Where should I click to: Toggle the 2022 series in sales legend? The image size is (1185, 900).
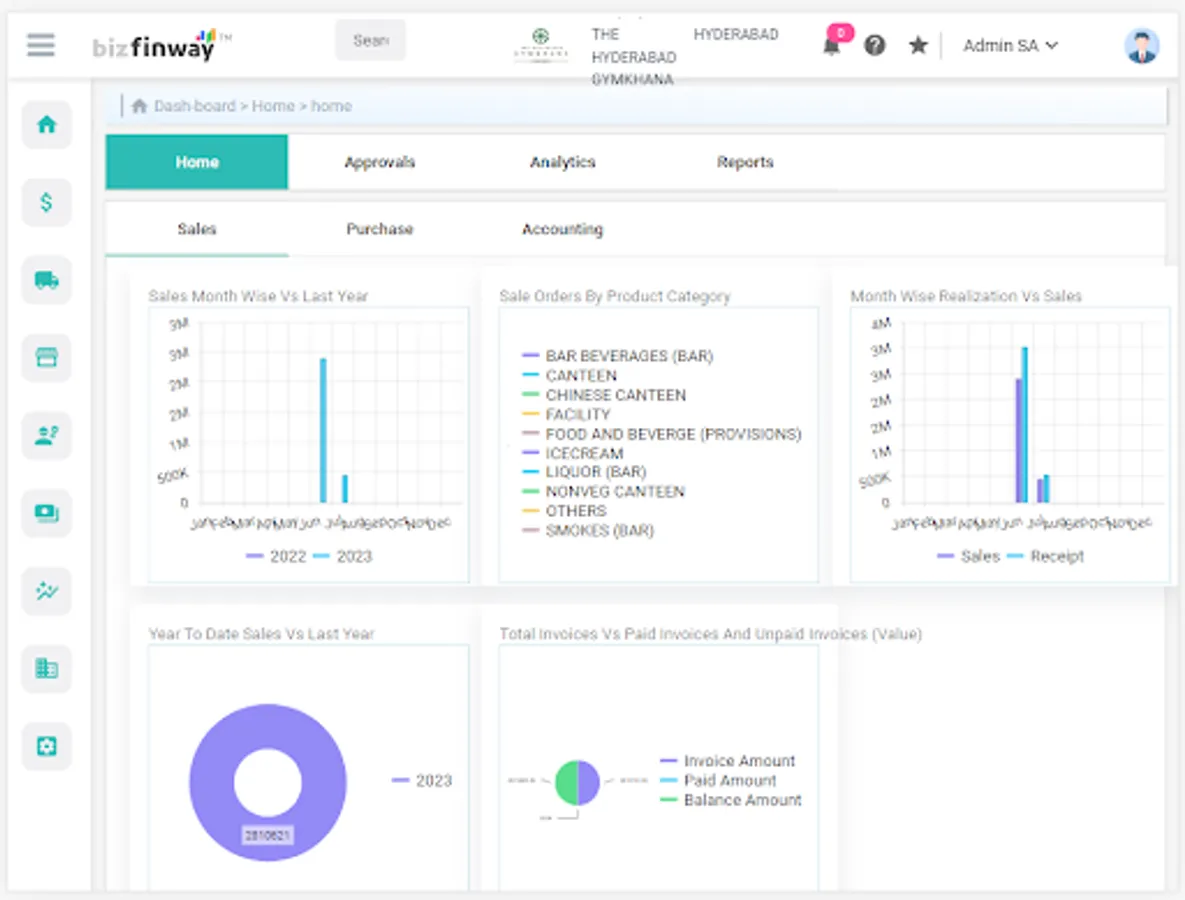(277, 557)
